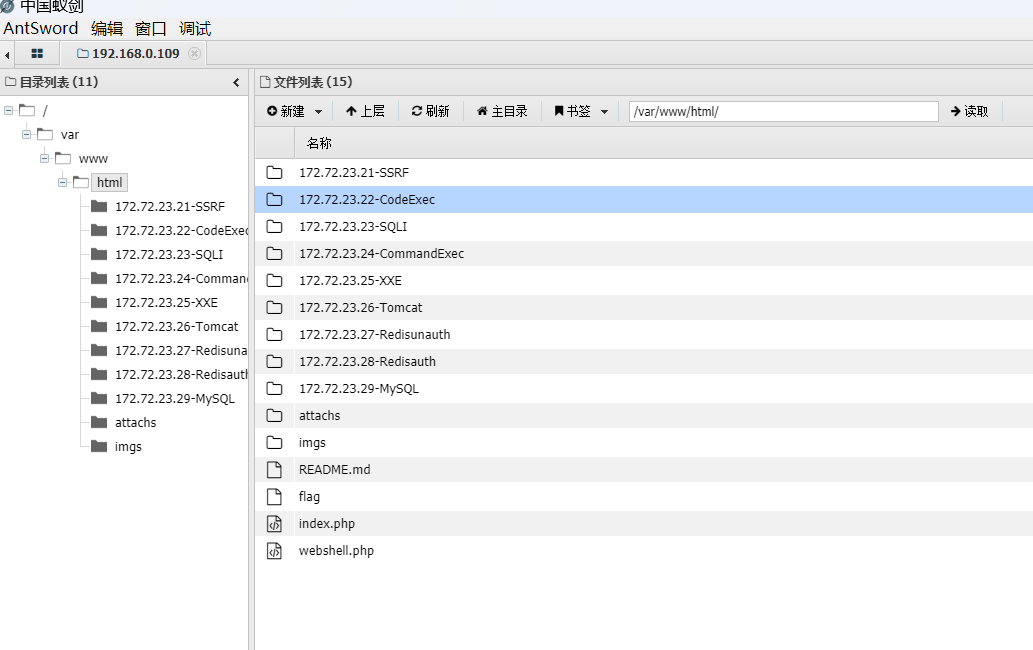Viewport: 1033px width, 650px height.
Task: Click the 名称 column header
Action: coord(319,143)
